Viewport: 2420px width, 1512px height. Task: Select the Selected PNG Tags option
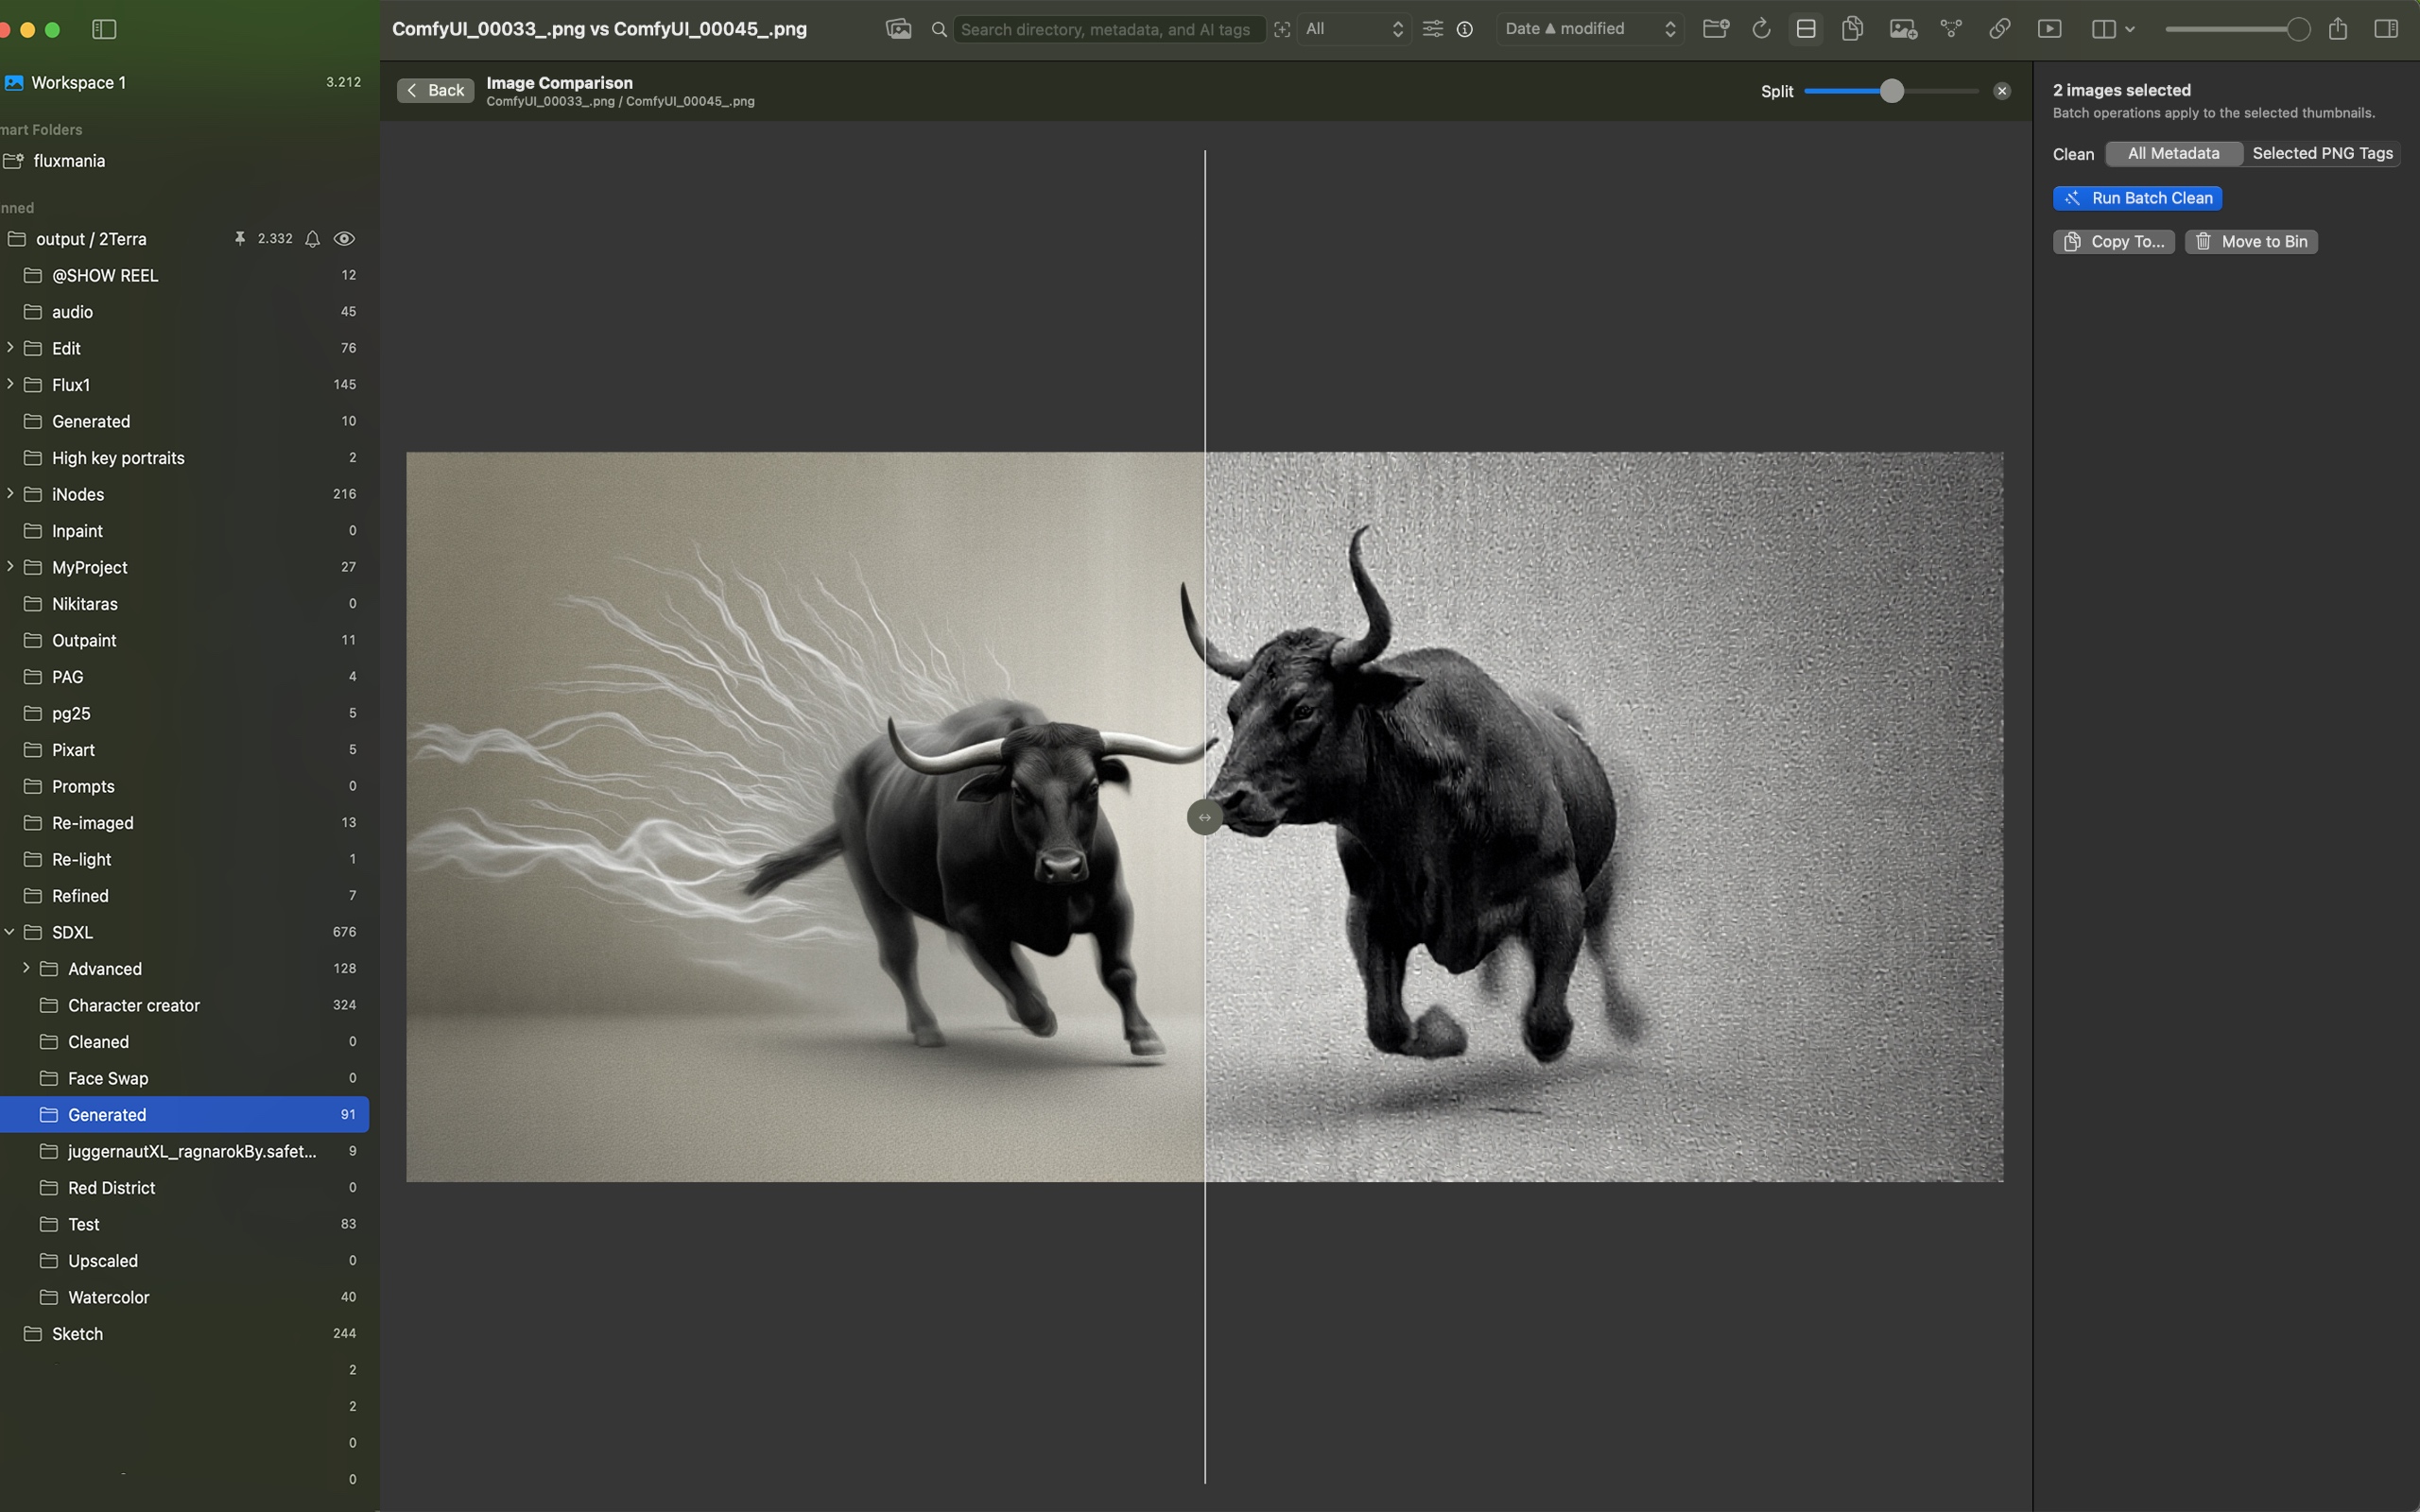coord(2322,153)
